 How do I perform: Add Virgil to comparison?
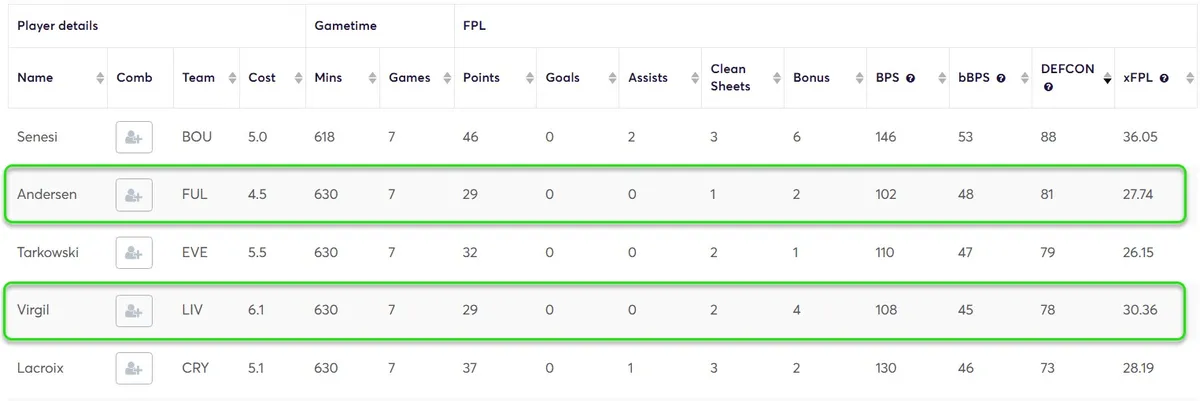(x=134, y=311)
